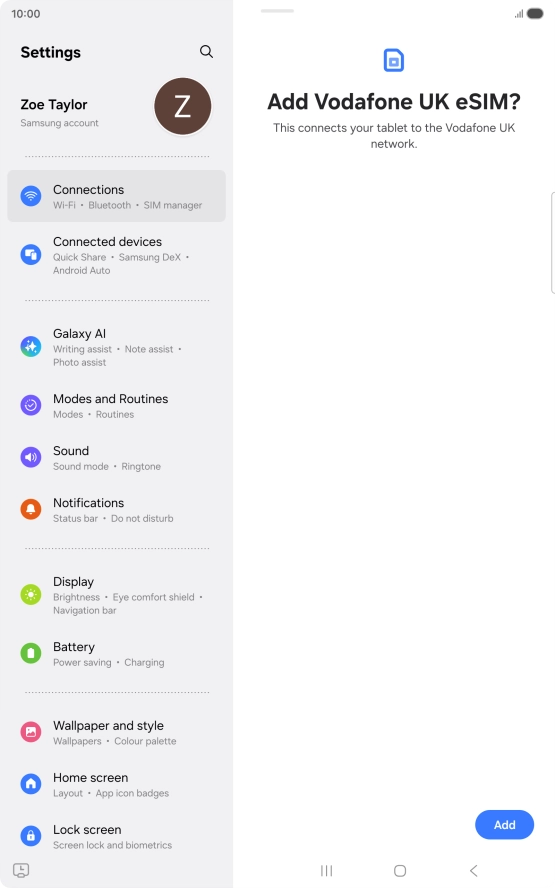Open Wallpaper and style settings
555x888 pixels.
pos(116,732)
